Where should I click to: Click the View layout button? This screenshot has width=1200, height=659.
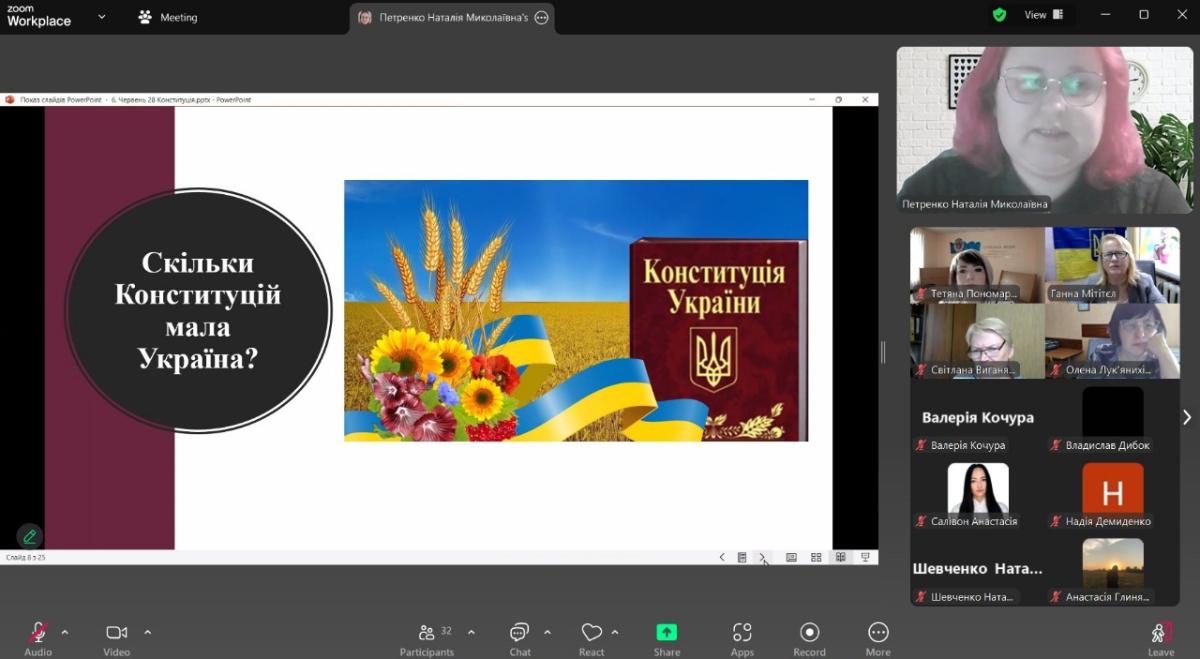click(1044, 15)
